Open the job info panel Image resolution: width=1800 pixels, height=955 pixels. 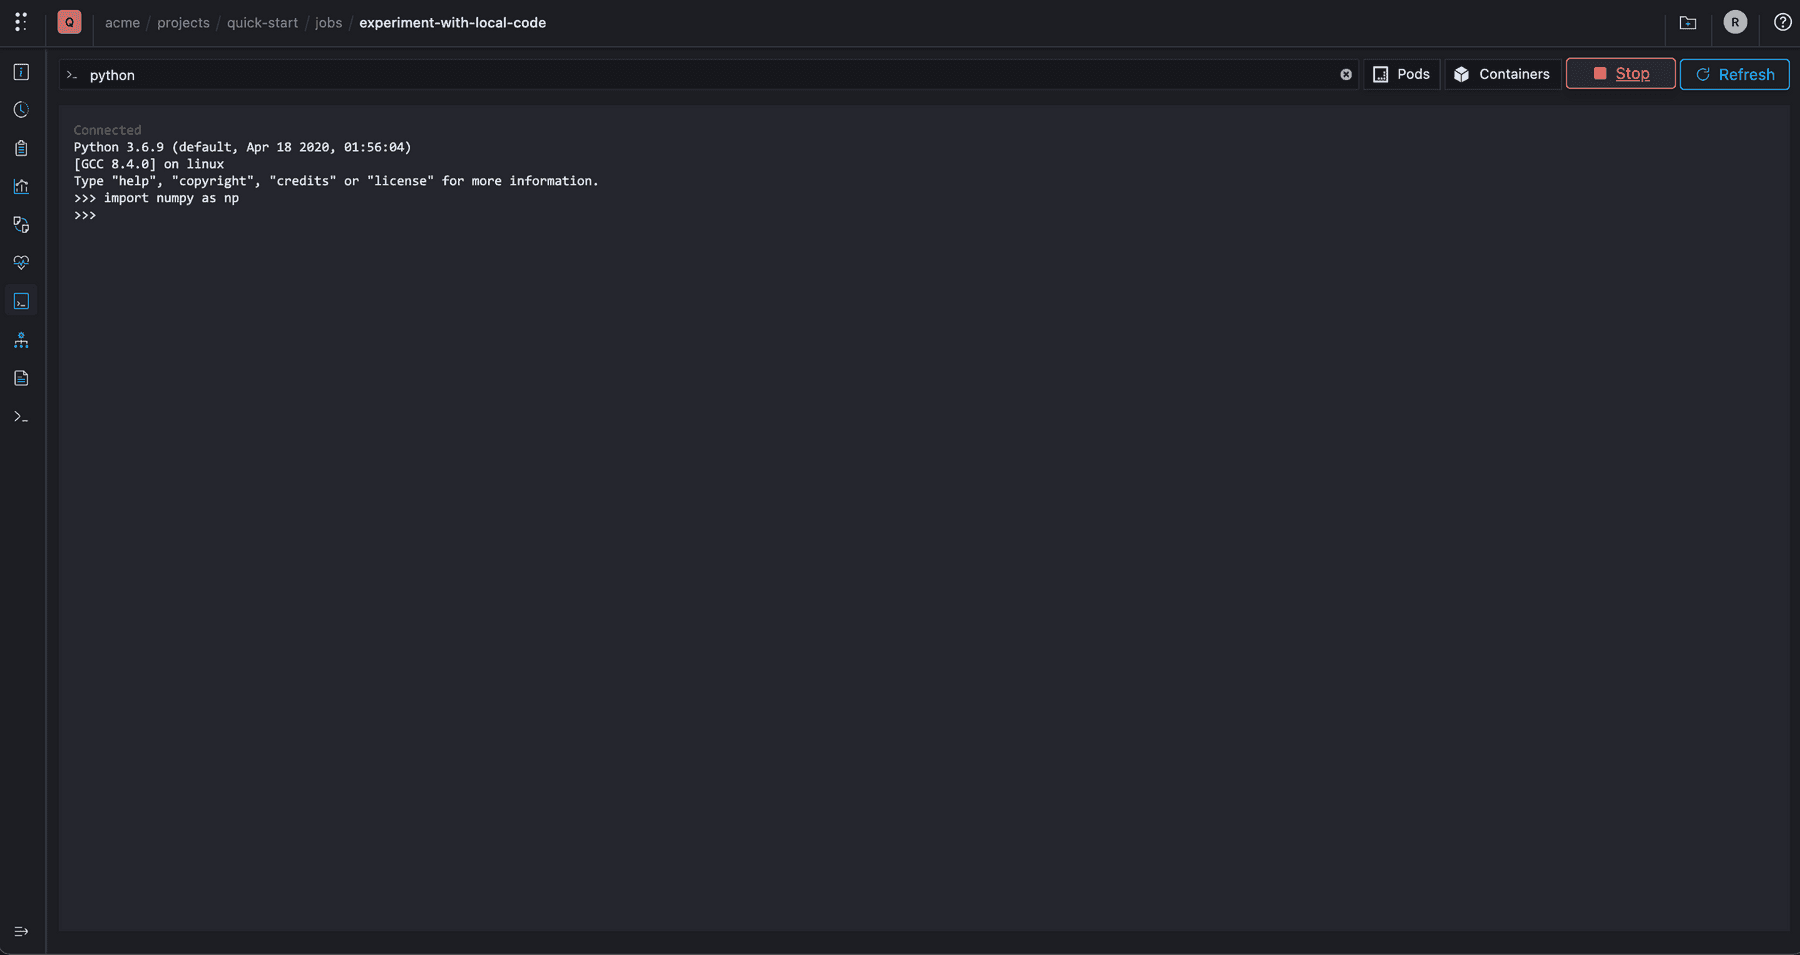pos(20,72)
